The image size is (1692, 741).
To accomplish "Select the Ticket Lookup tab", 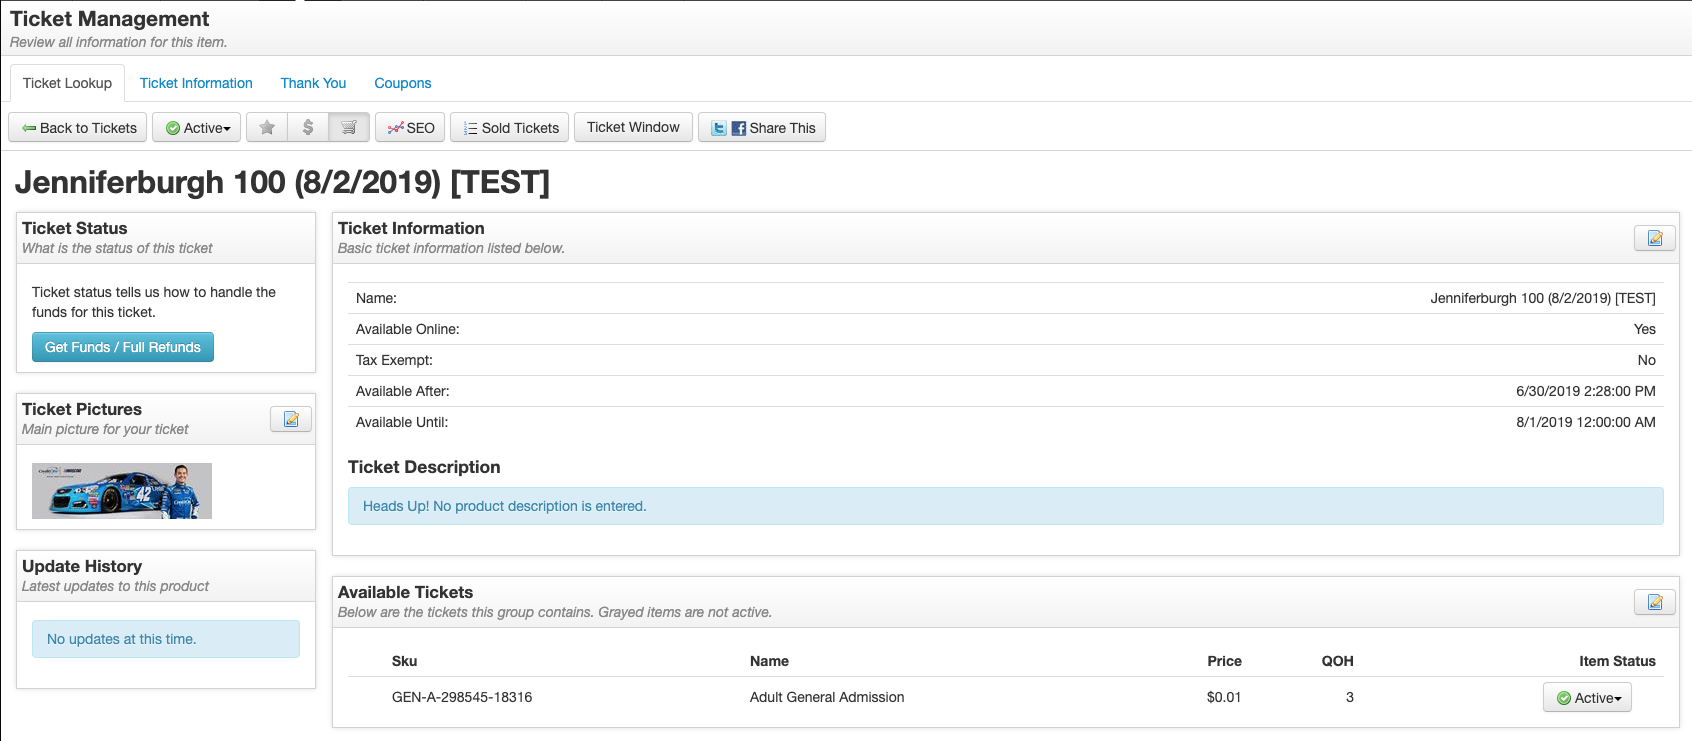I will (x=67, y=83).
